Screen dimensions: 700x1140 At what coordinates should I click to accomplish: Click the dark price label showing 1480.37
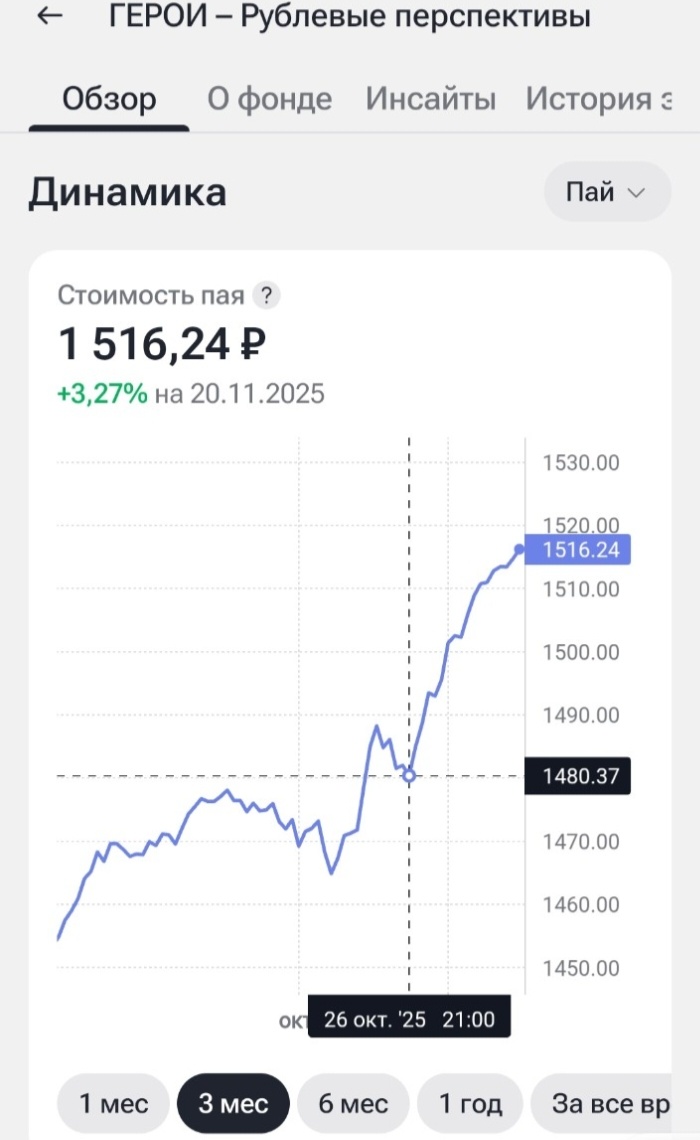coord(577,776)
